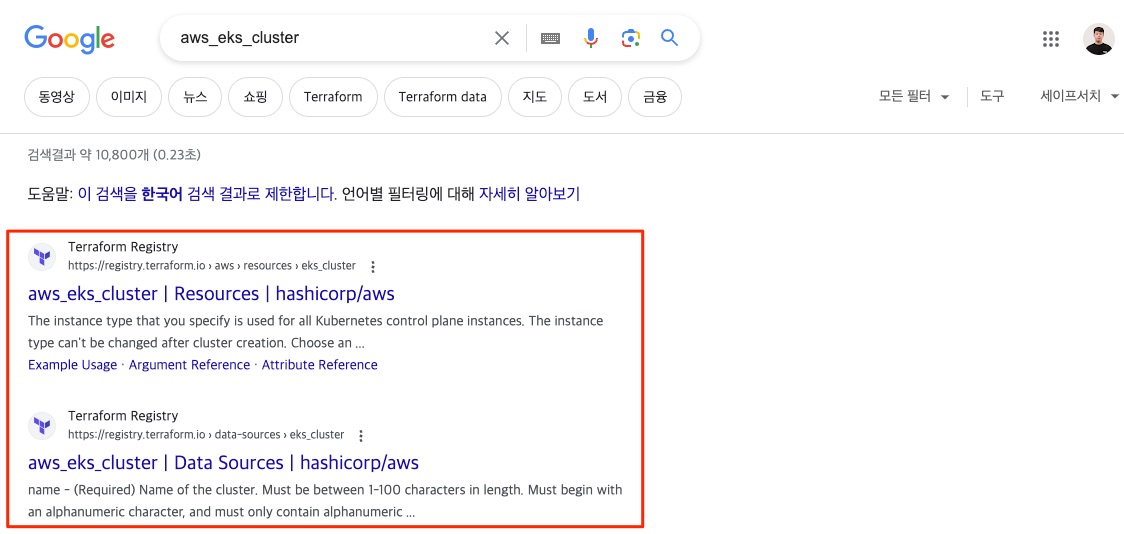The image size is (1124, 534).
Task: Click Terraform Registry name above Resources result
Action: click(x=123, y=247)
